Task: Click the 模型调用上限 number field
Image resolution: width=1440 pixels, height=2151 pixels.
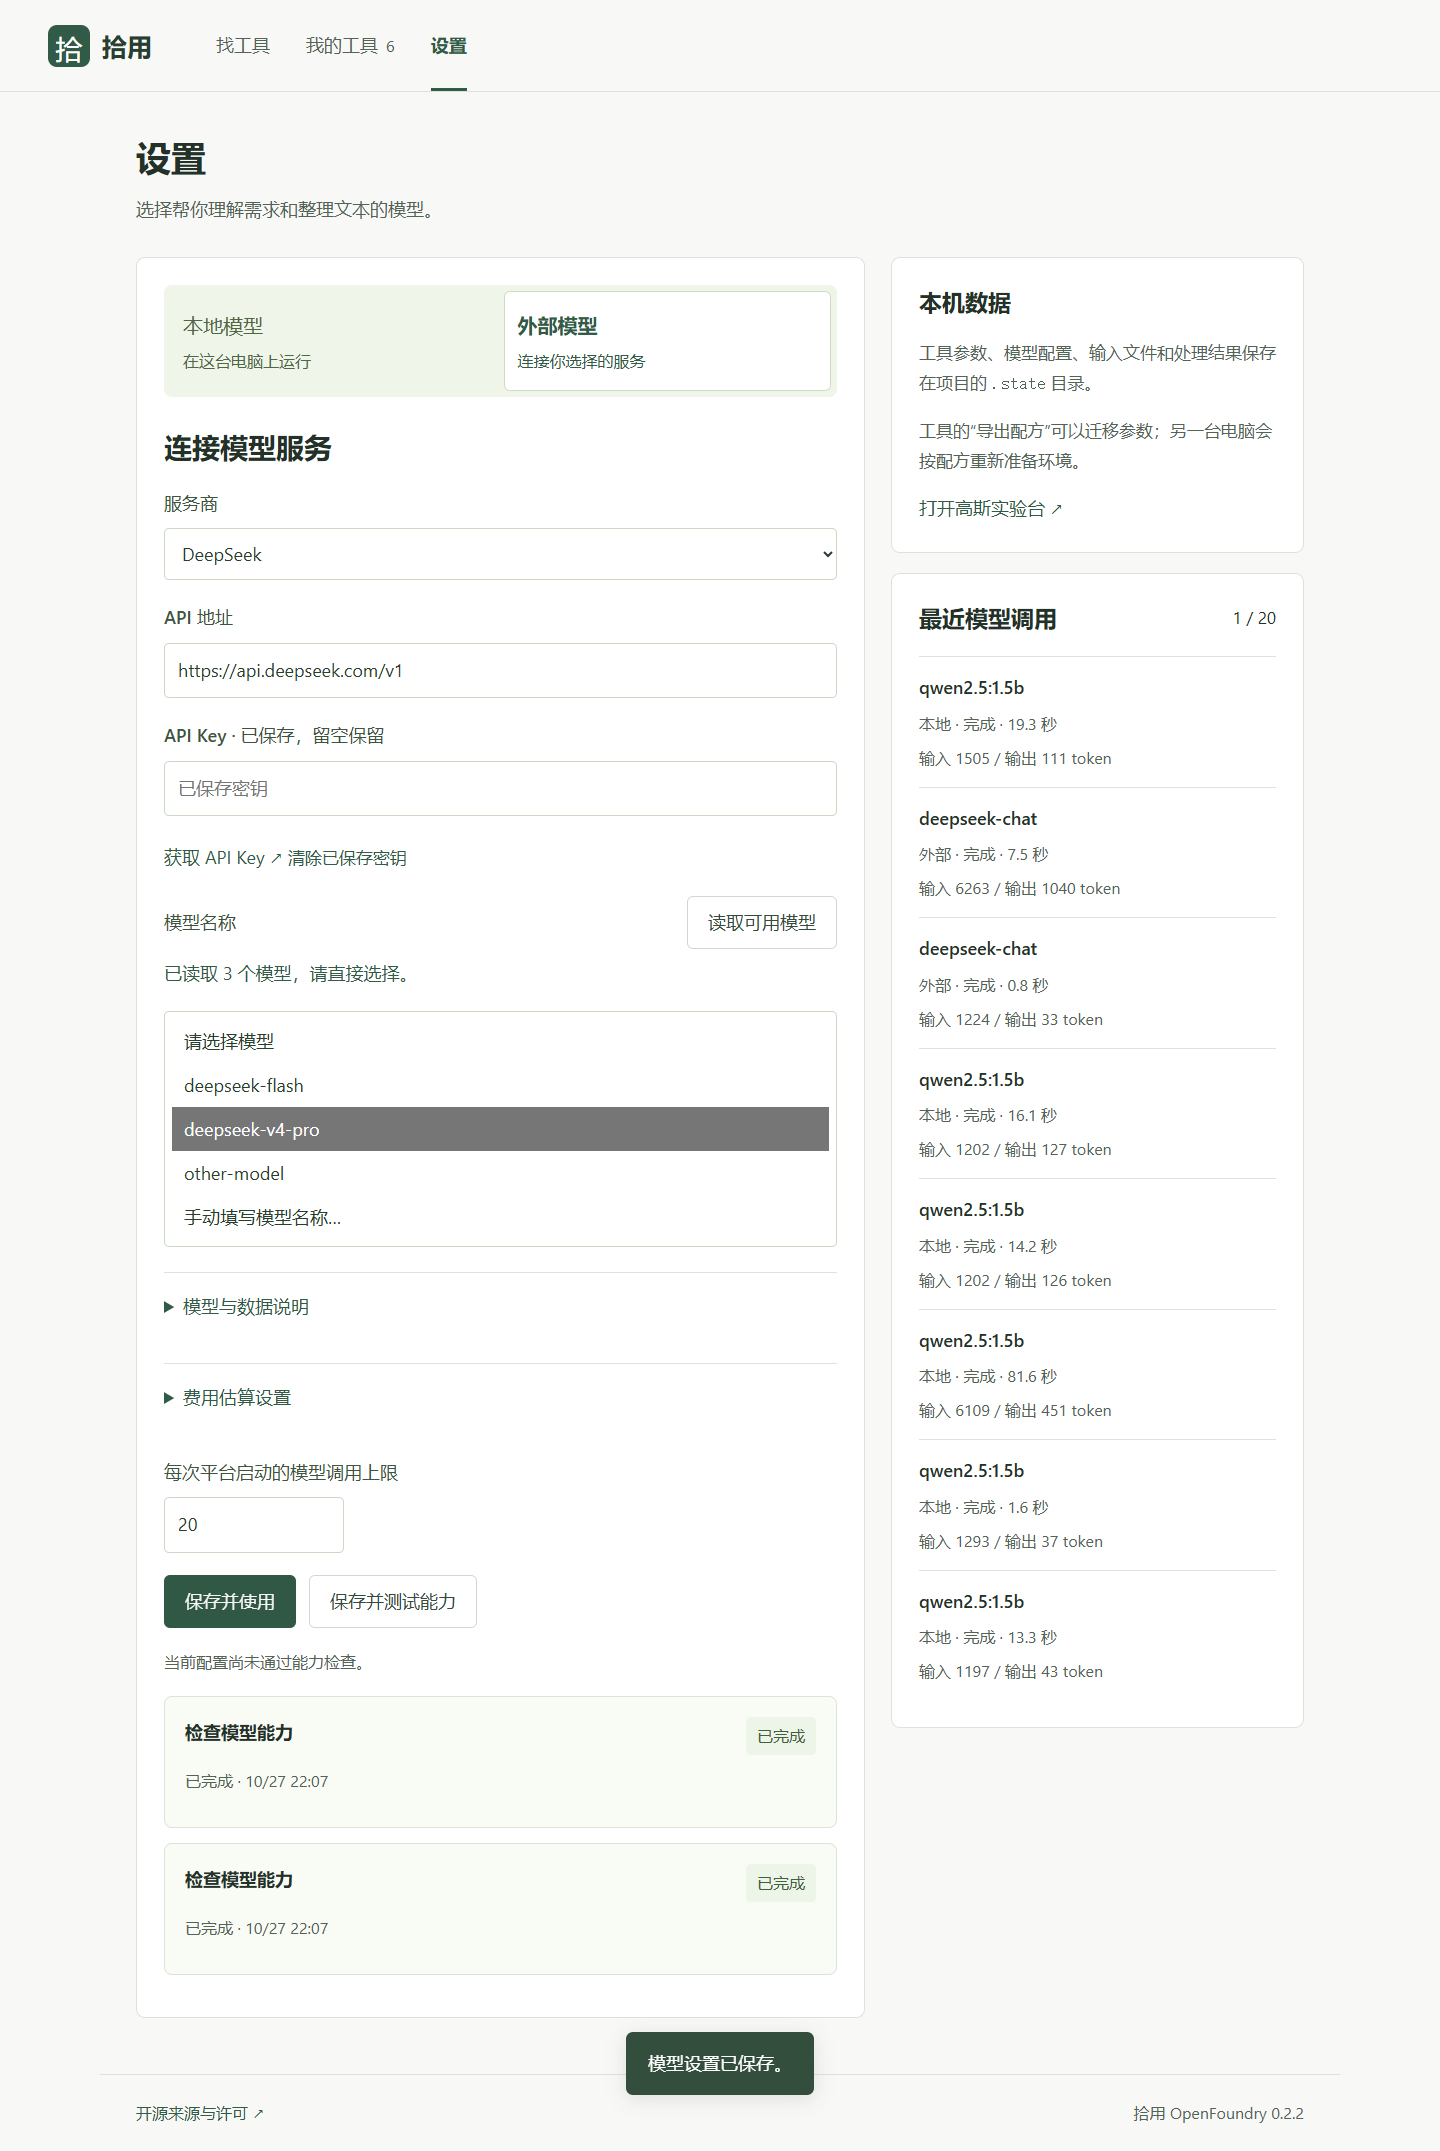Action: click(254, 1524)
